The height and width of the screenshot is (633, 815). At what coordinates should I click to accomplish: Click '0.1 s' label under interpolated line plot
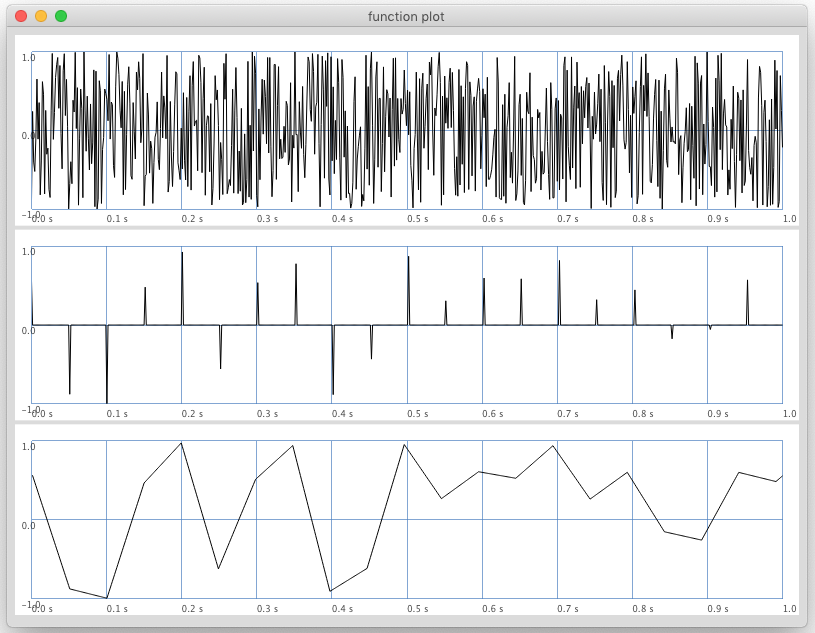tap(117, 609)
